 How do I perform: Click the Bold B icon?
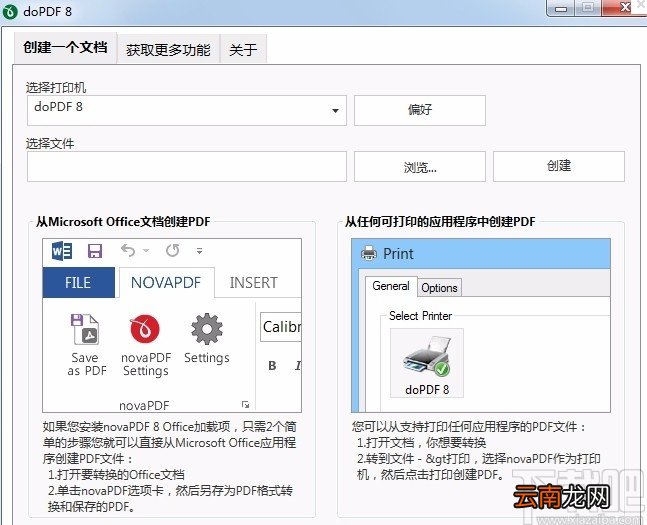point(272,365)
